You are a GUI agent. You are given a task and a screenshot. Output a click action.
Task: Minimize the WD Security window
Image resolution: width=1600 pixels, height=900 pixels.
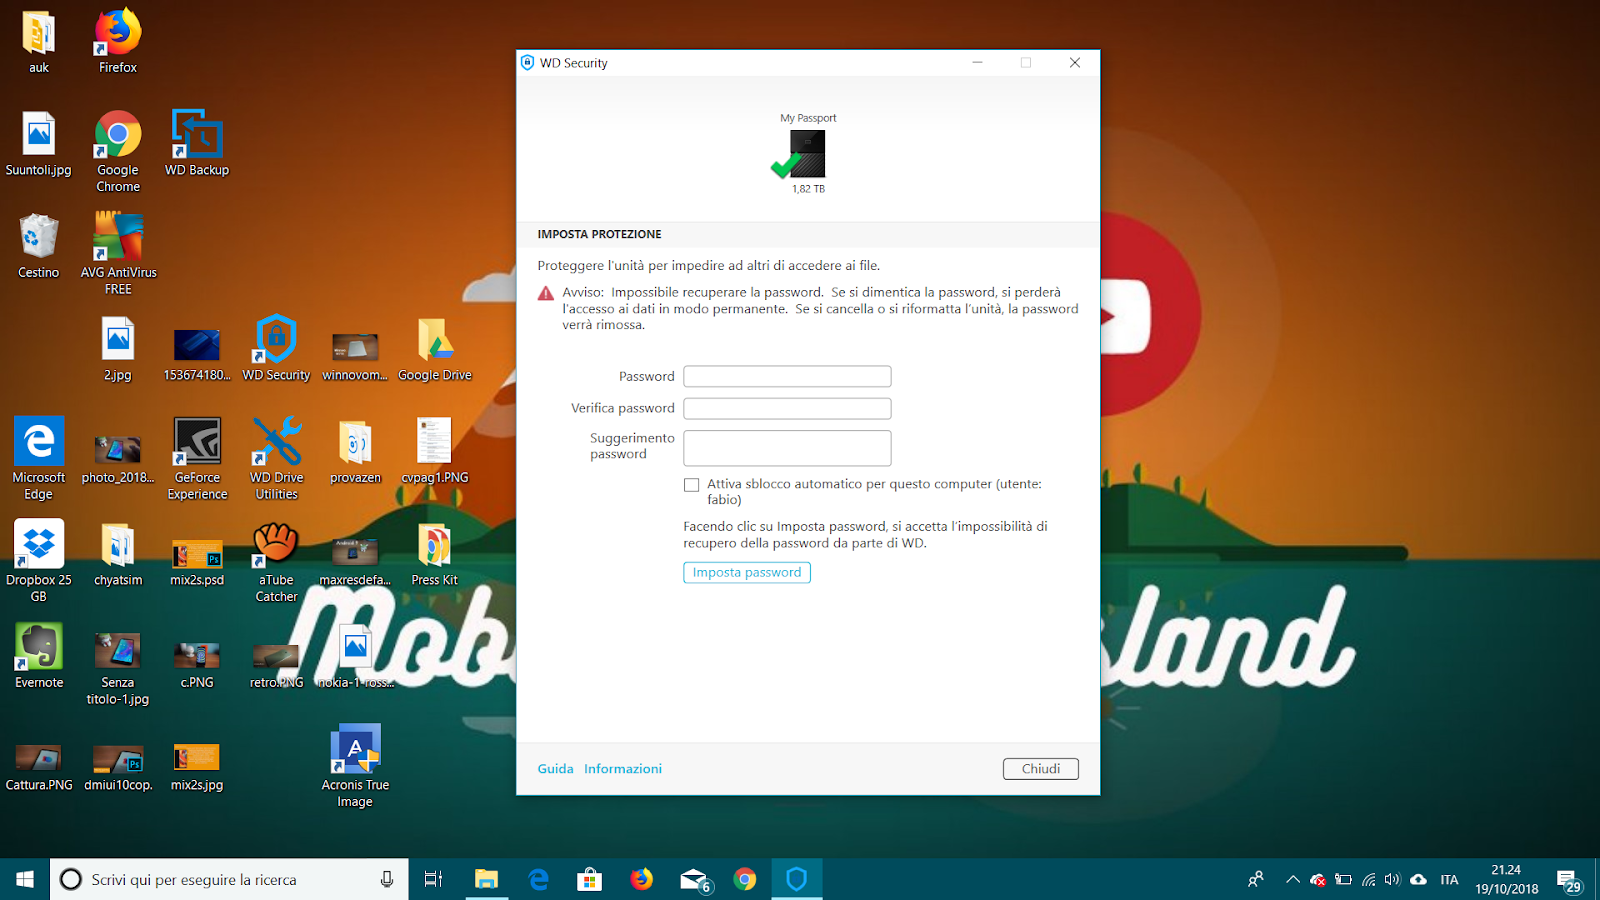[x=977, y=63]
